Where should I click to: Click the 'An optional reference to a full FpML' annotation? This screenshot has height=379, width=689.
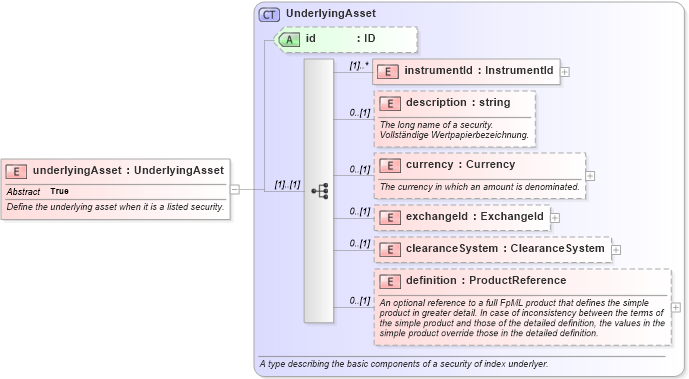click(522, 318)
